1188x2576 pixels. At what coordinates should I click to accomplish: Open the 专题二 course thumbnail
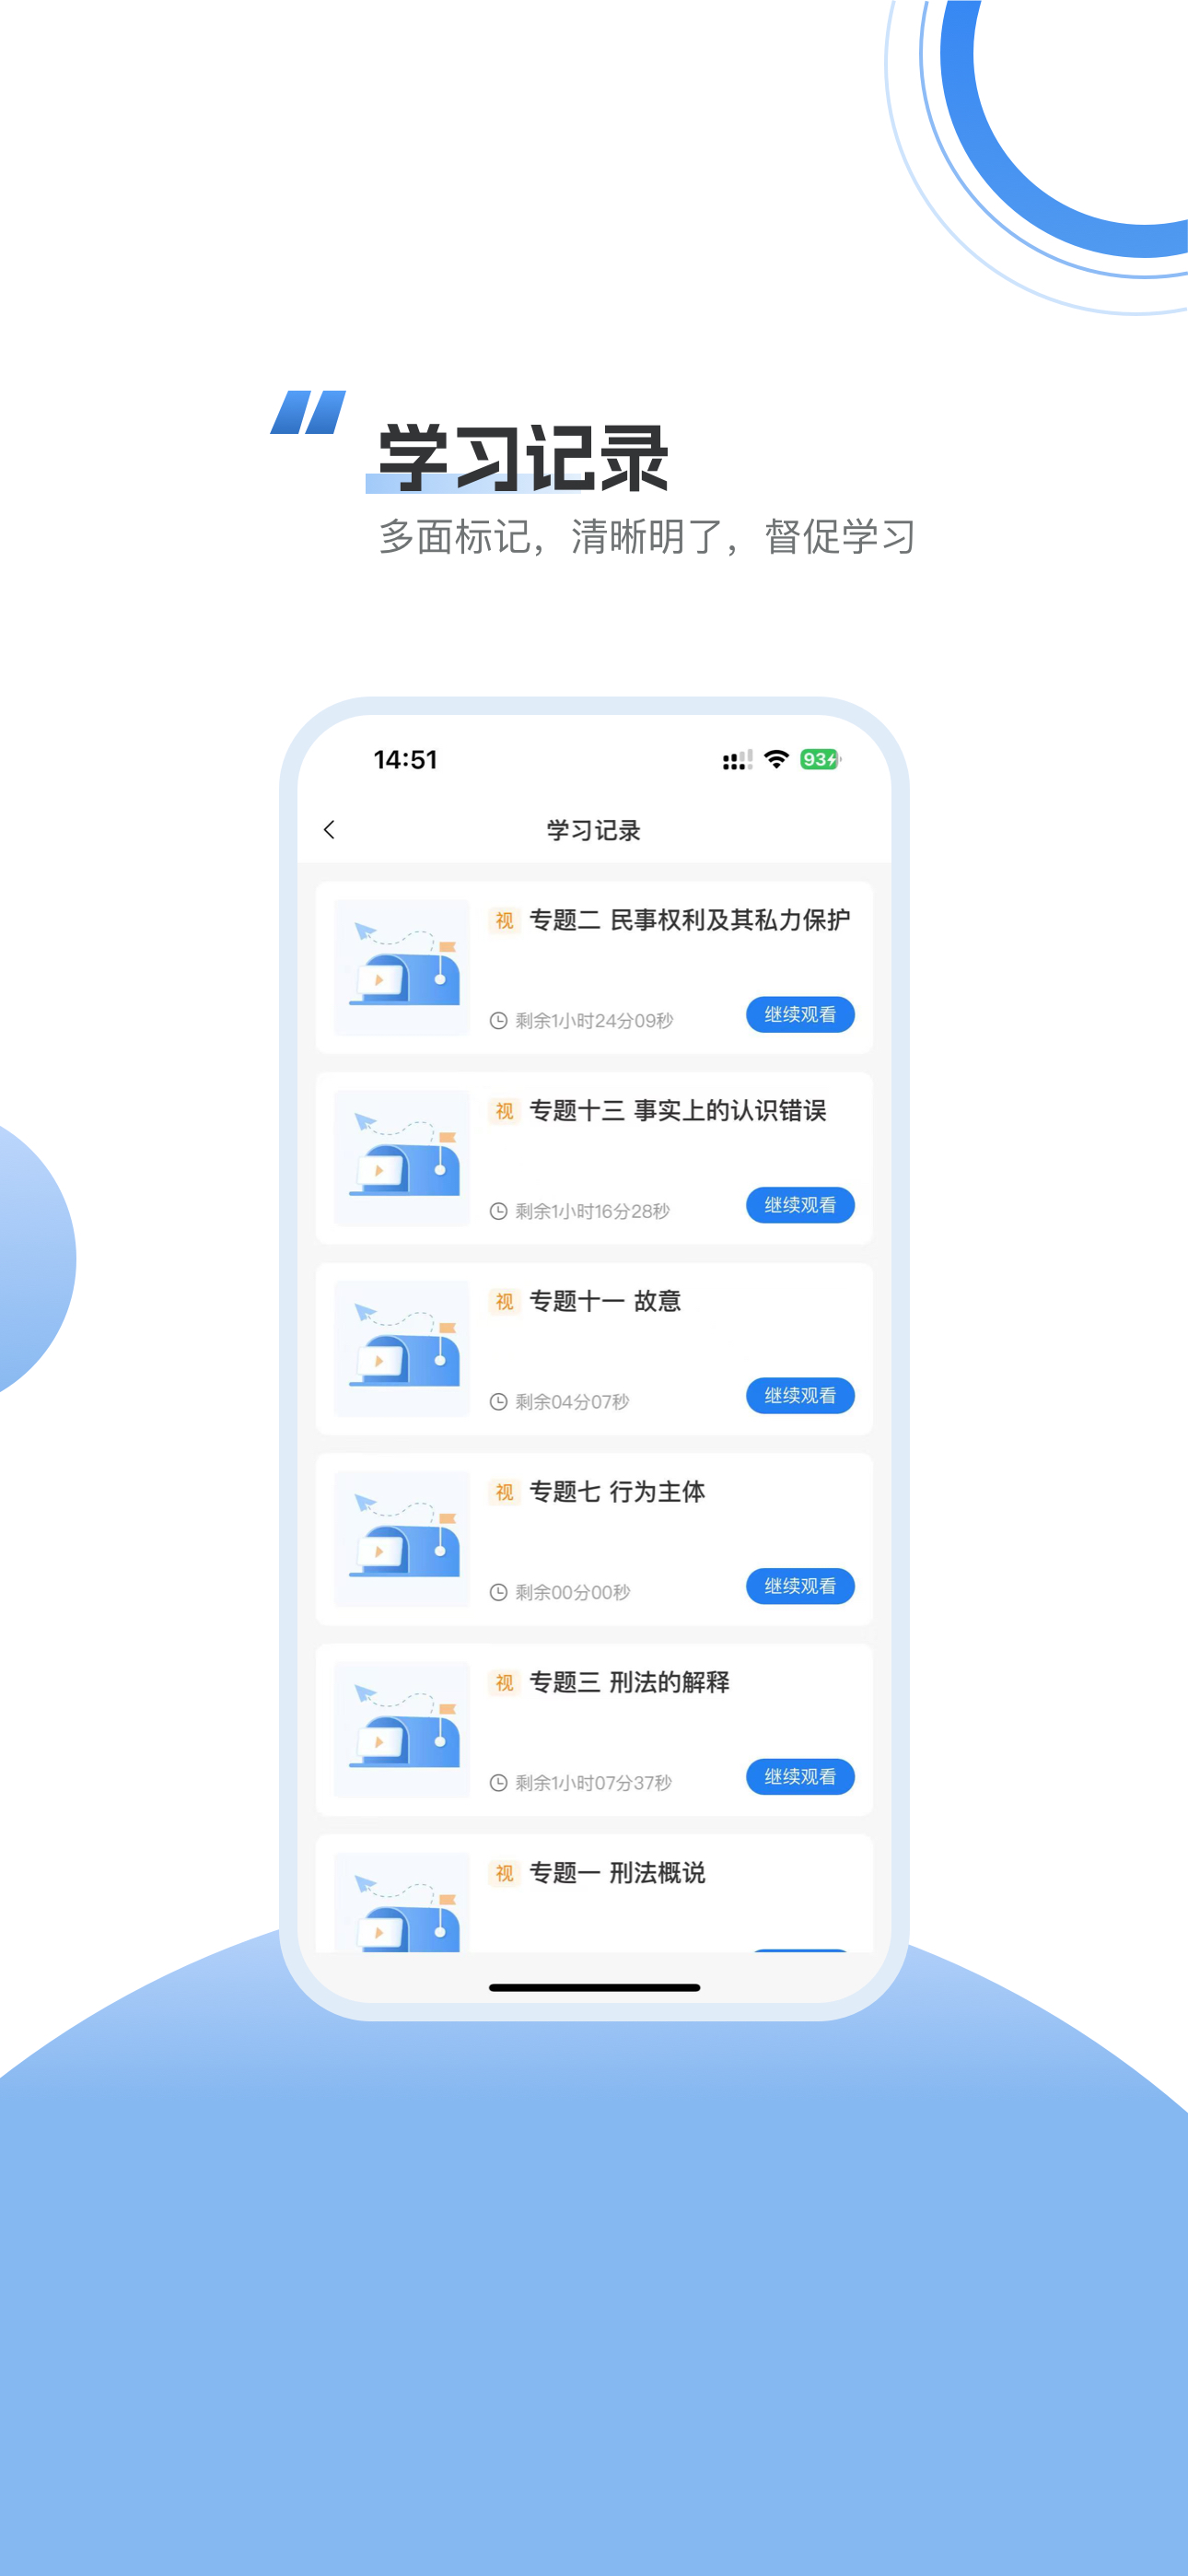pos(402,967)
